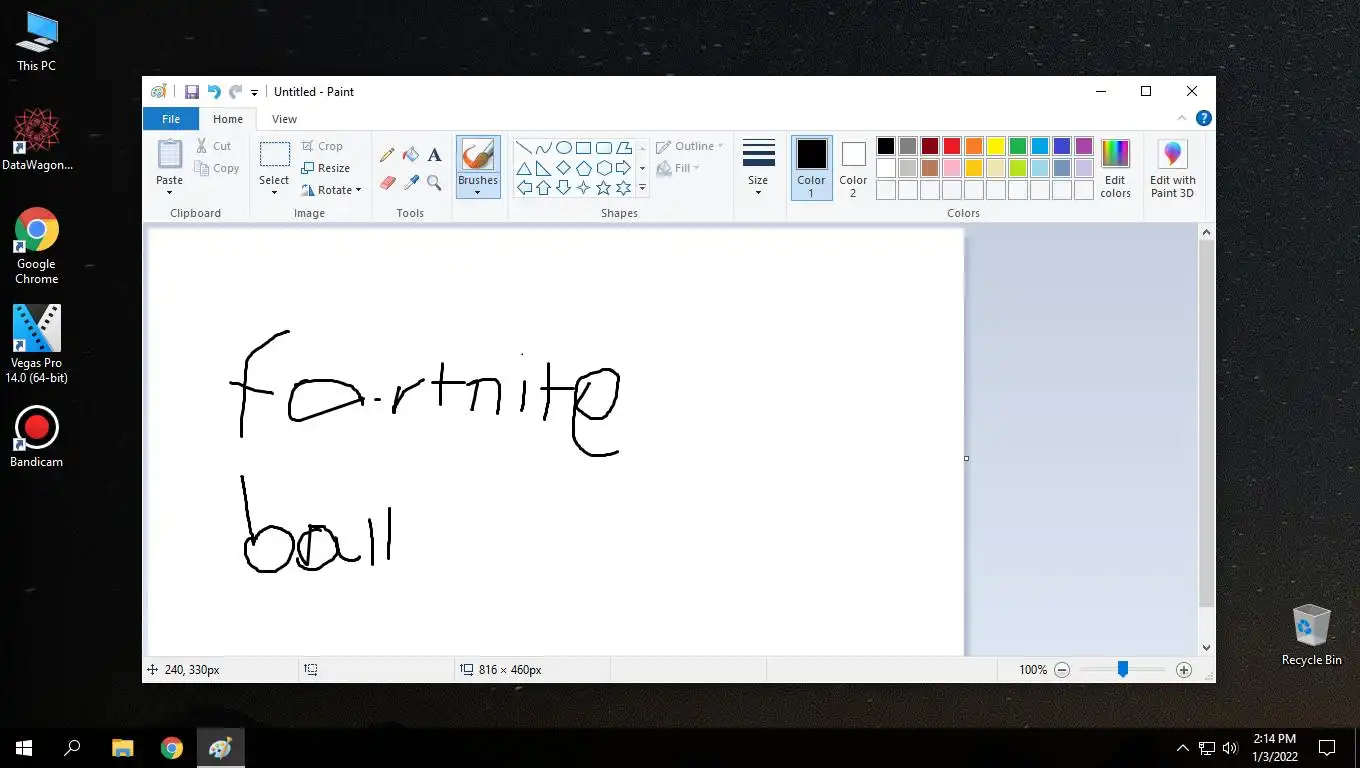Choose the Four-point star shape
Viewport: 1360px width, 768px height.
[x=584, y=188]
